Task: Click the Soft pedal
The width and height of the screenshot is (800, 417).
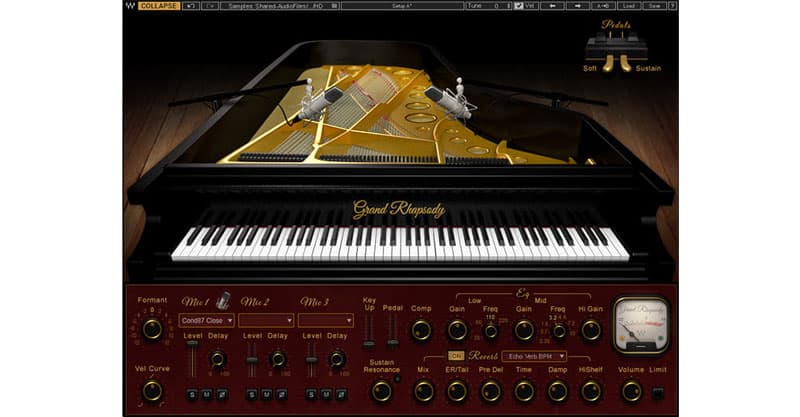Action: (x=608, y=63)
